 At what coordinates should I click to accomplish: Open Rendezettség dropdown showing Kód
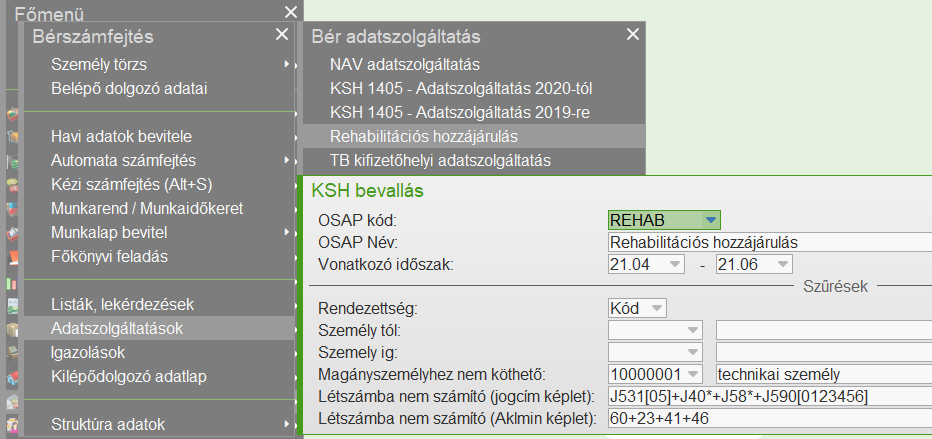[x=656, y=309]
